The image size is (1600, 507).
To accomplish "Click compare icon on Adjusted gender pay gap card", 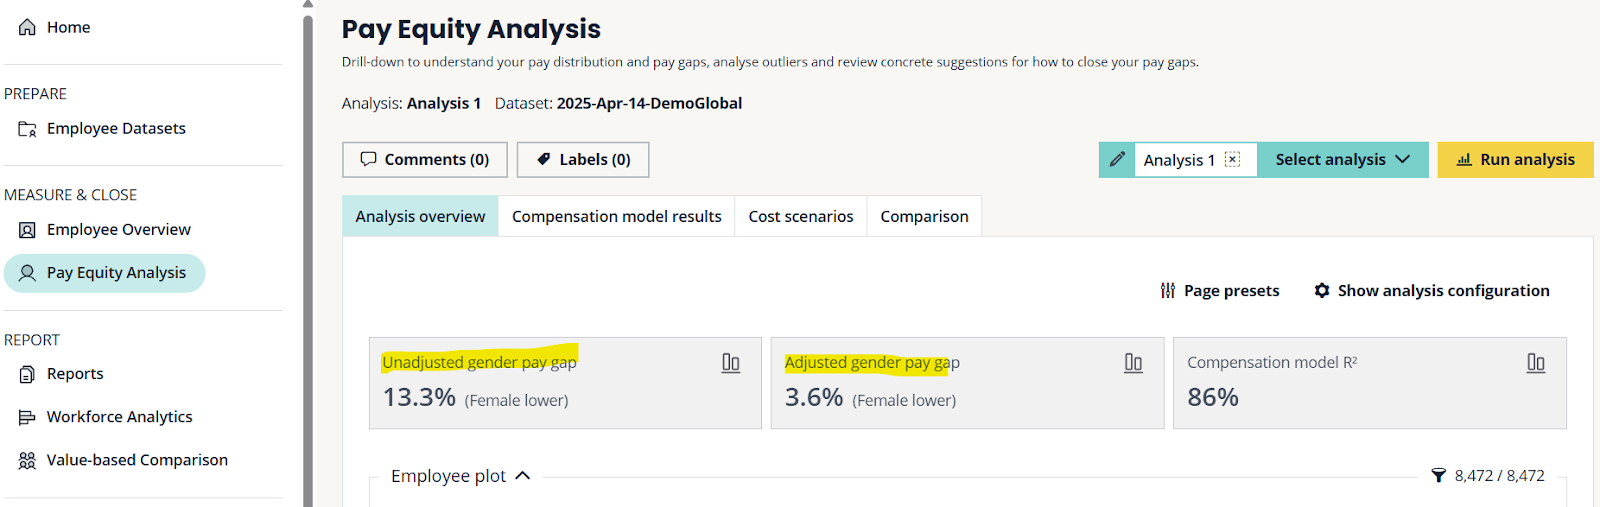I will pos(1133,363).
